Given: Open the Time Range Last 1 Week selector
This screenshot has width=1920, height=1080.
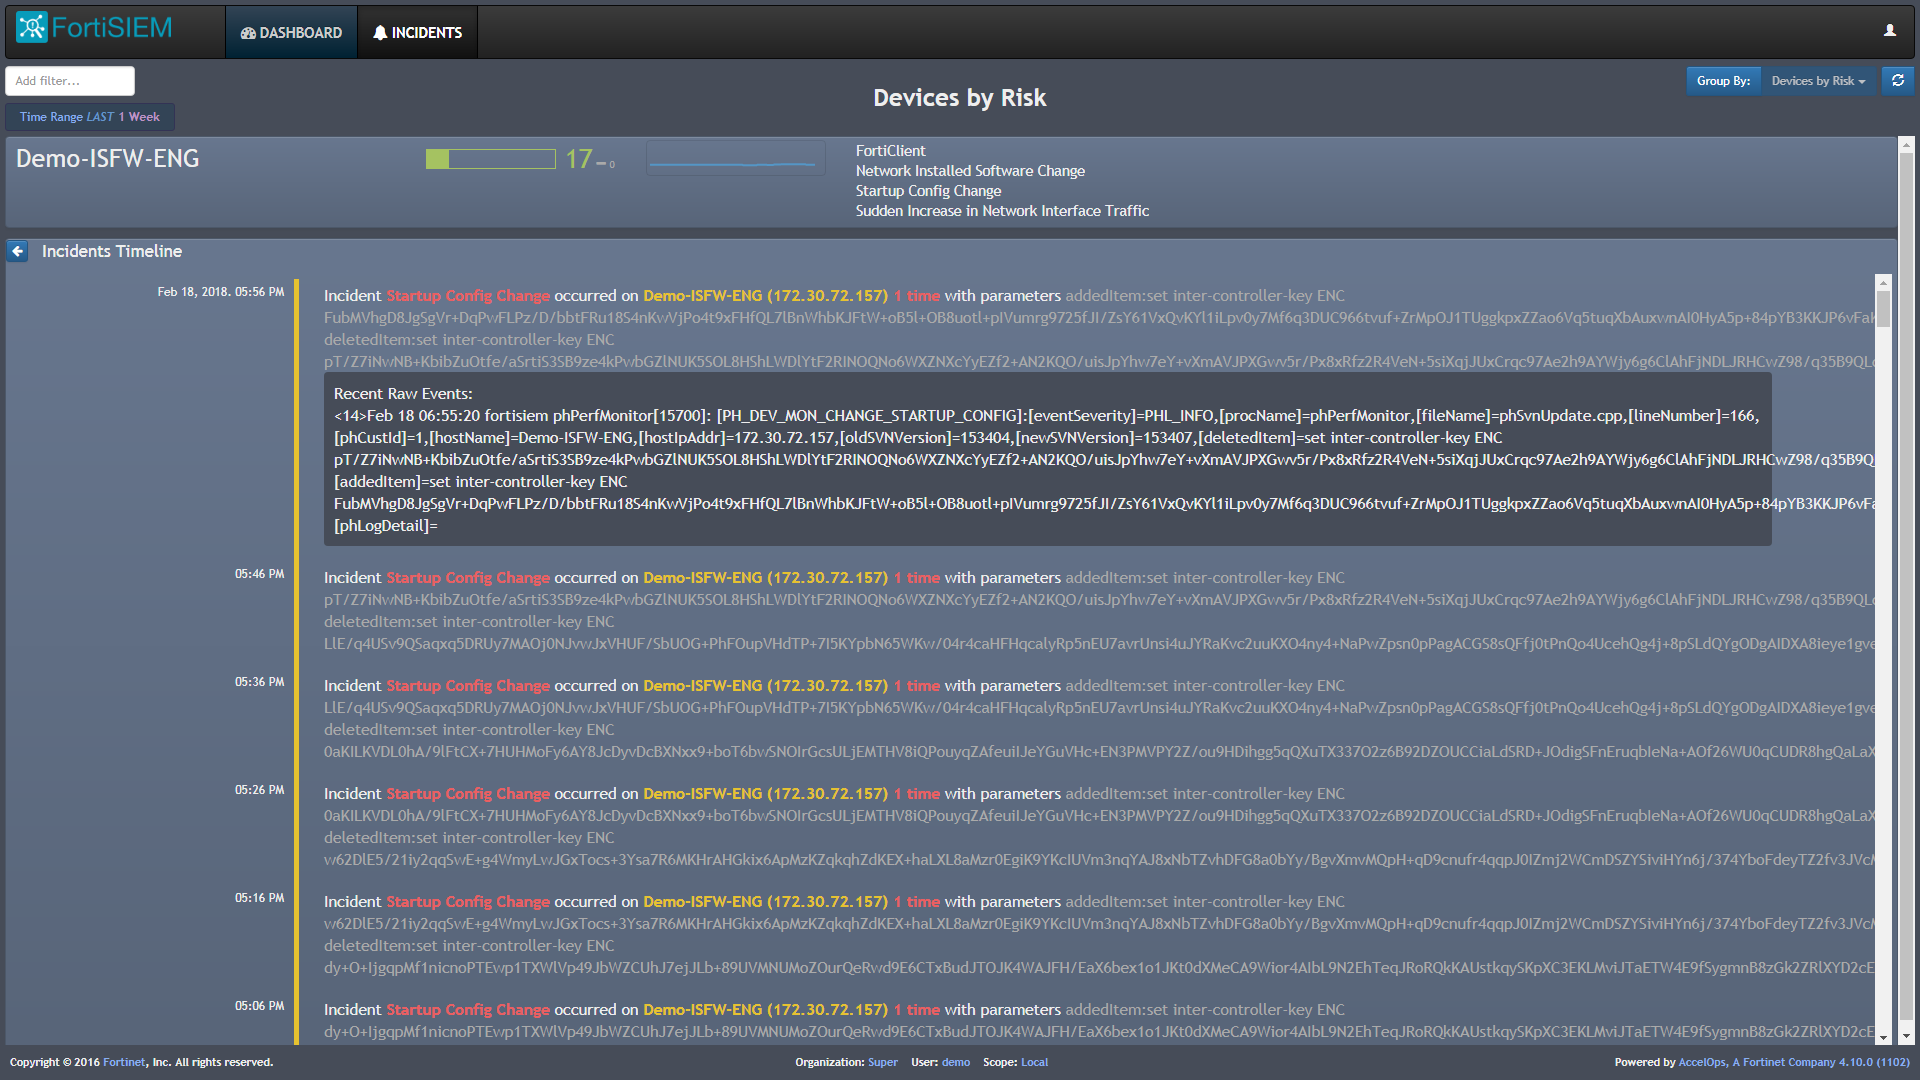Looking at the screenshot, I should tap(89, 117).
